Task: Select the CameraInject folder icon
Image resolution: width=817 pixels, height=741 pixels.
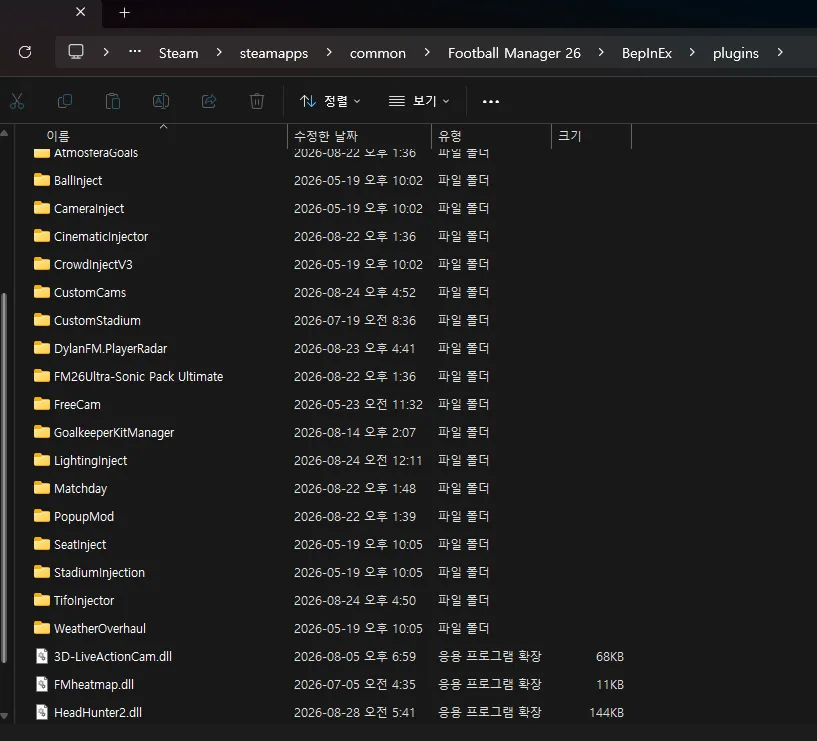Action: (x=42, y=208)
